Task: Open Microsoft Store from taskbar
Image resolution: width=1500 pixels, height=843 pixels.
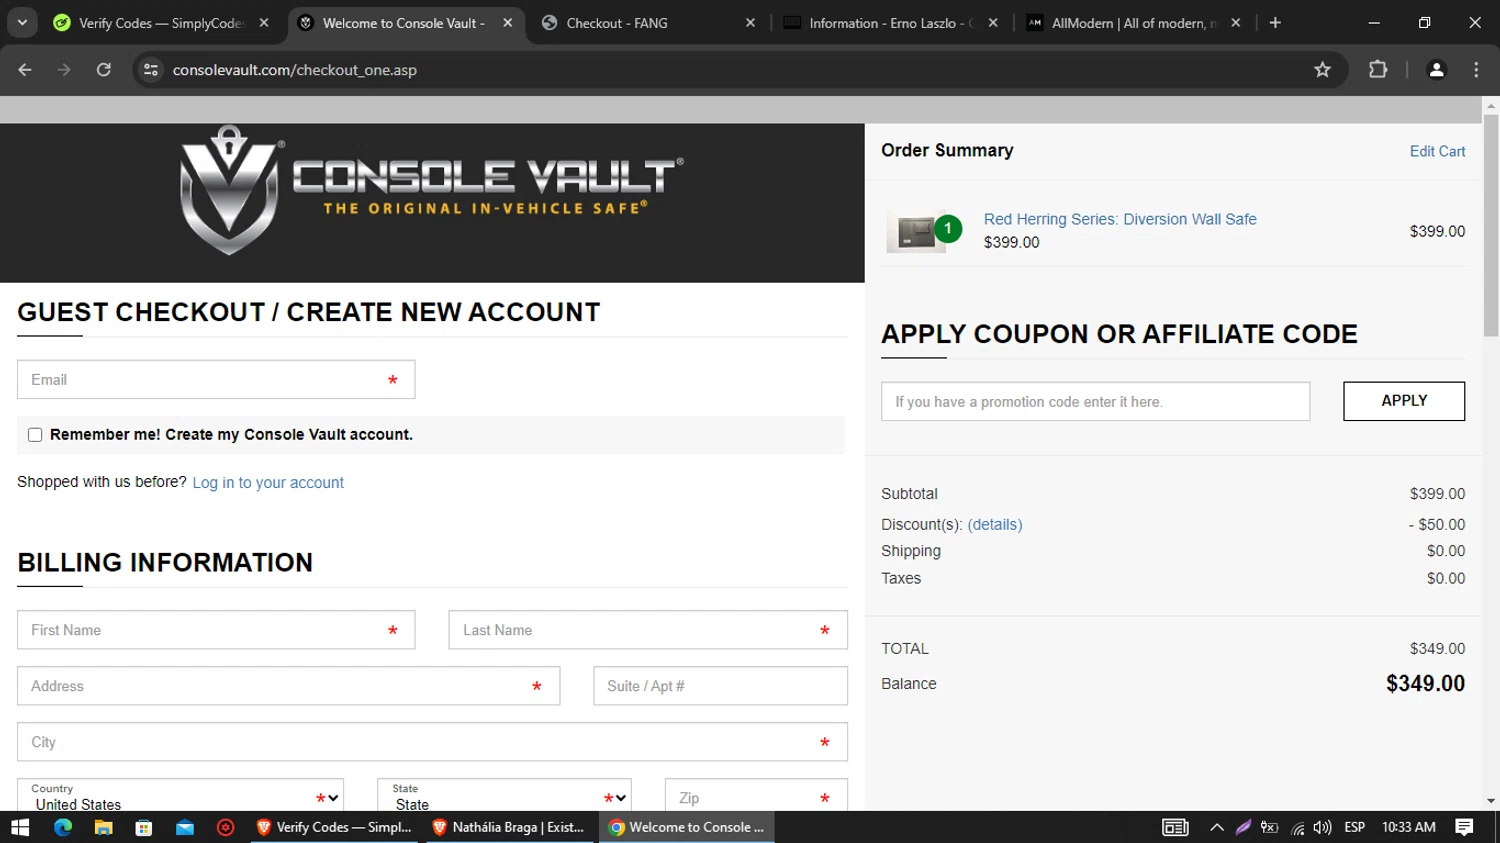Action: point(144,827)
